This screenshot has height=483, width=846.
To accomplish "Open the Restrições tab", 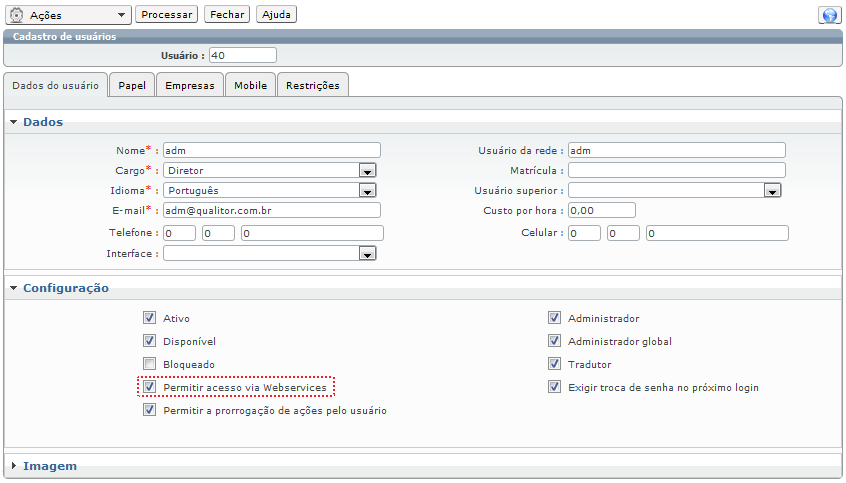I will (312, 86).
